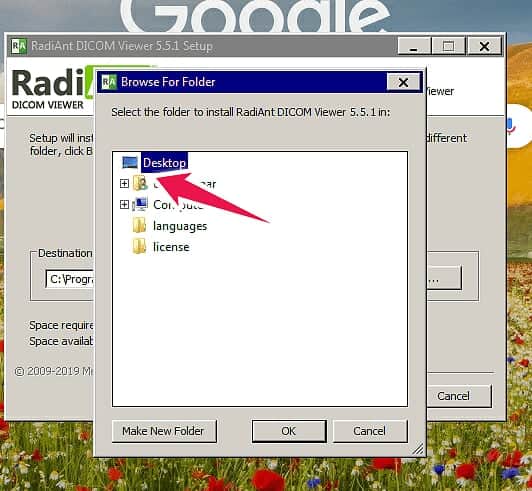The width and height of the screenshot is (532, 491).
Task: Confirm folder with OK button
Action: (x=289, y=431)
